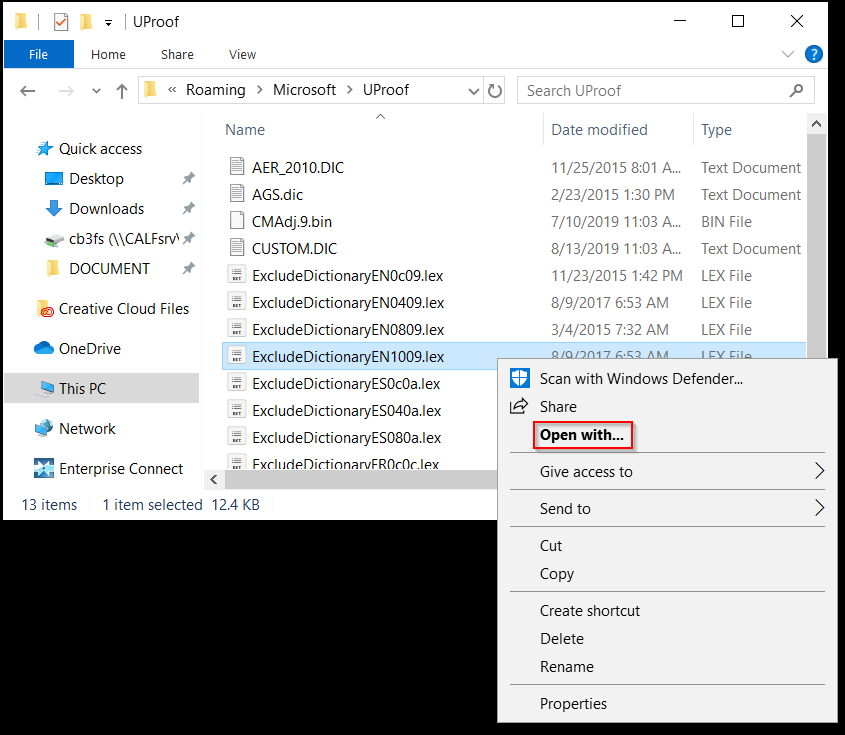Click the Share icon in the context menu
845x735 pixels.
click(x=519, y=406)
